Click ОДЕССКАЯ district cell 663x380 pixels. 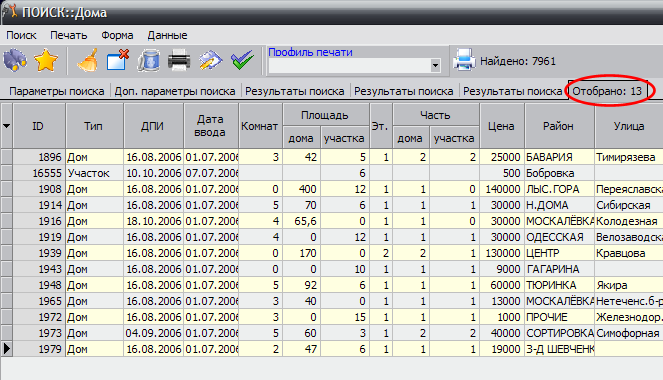pyautogui.click(x=559, y=237)
